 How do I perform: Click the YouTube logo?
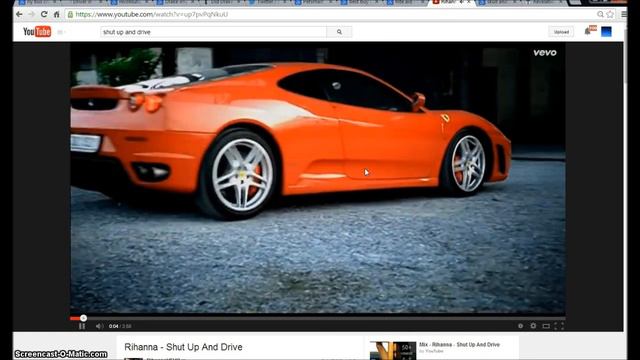pos(37,31)
